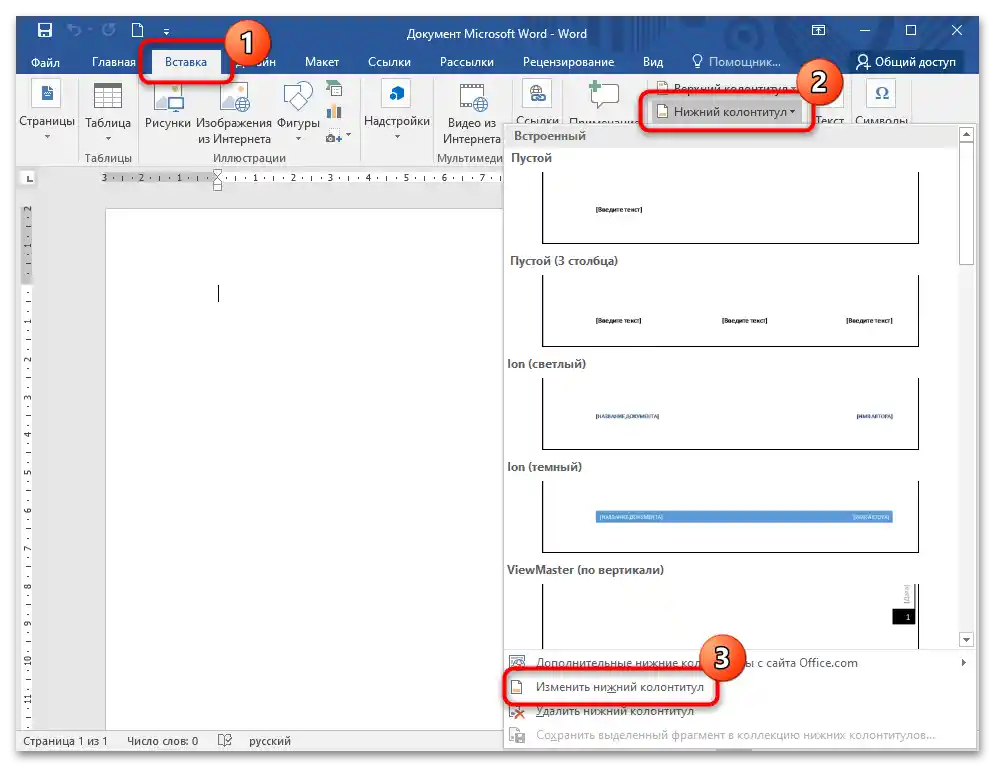
Task: Click the SmartArt icon beside Фигуры
Action: (x=334, y=88)
